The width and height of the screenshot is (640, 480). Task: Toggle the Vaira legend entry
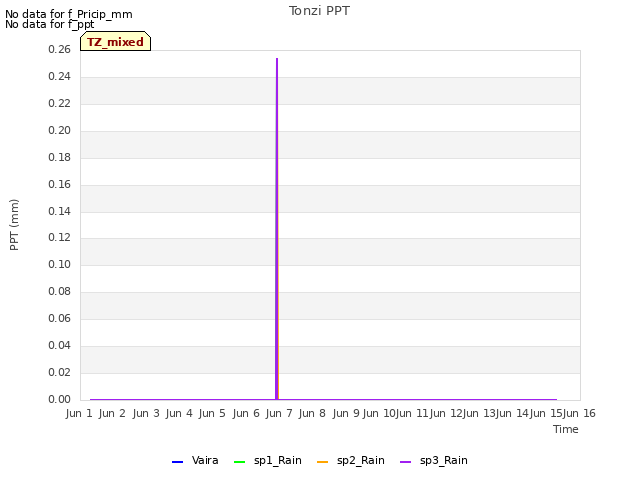coord(195,461)
